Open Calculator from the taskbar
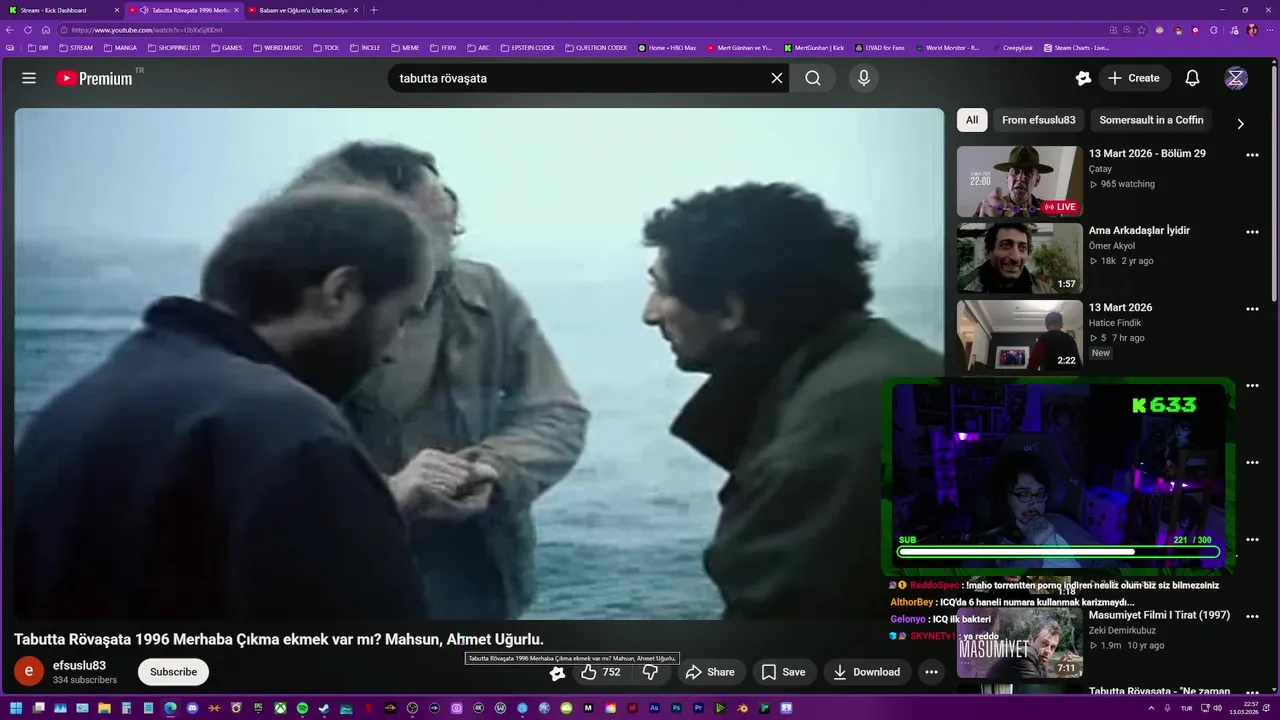 (x=126, y=708)
